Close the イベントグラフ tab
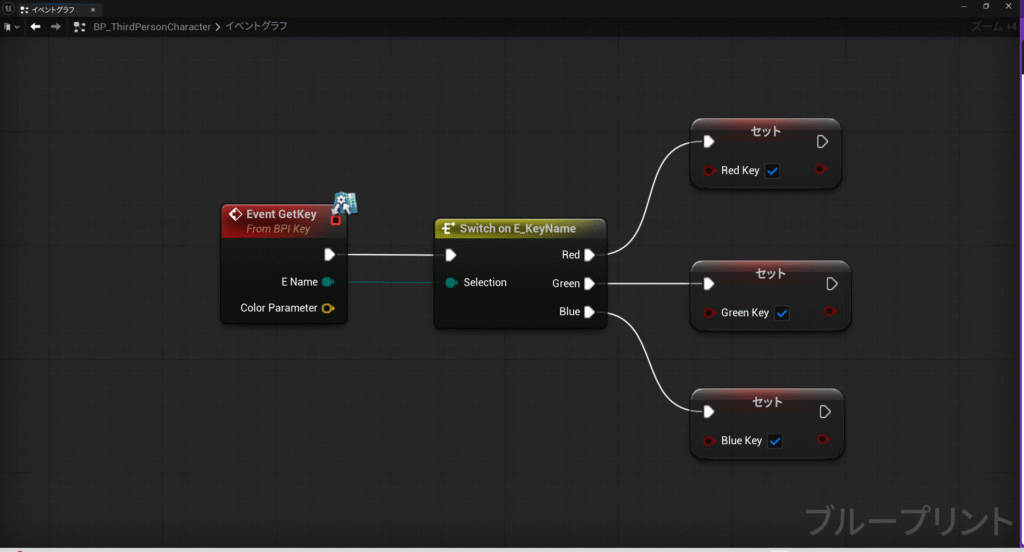Screen dimensions: 1024x552 [93, 10]
